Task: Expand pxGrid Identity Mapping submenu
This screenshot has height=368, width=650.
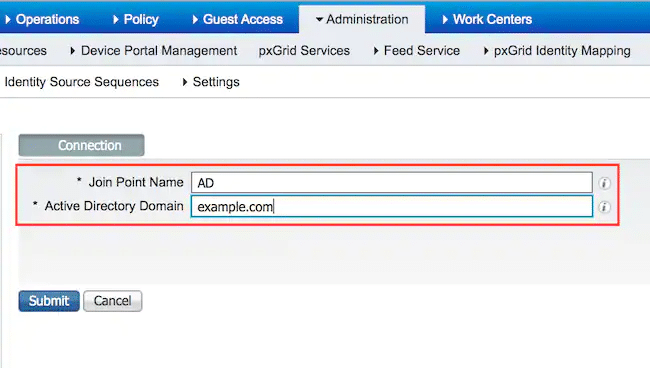Action: 557,51
